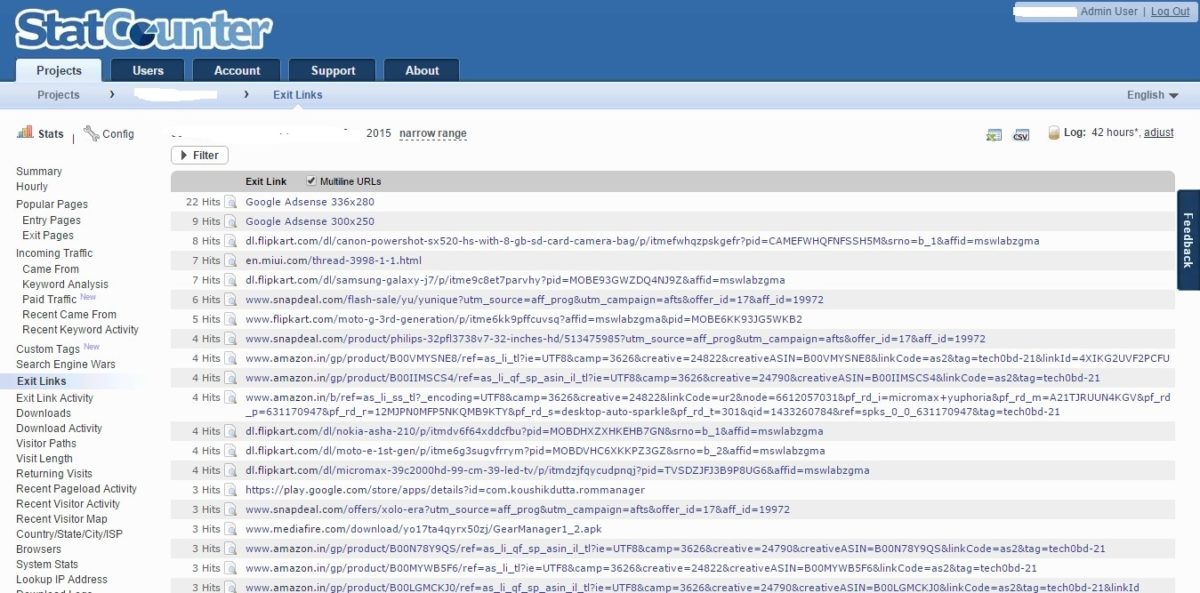Click the Log size cylinder icon

[1053, 133]
